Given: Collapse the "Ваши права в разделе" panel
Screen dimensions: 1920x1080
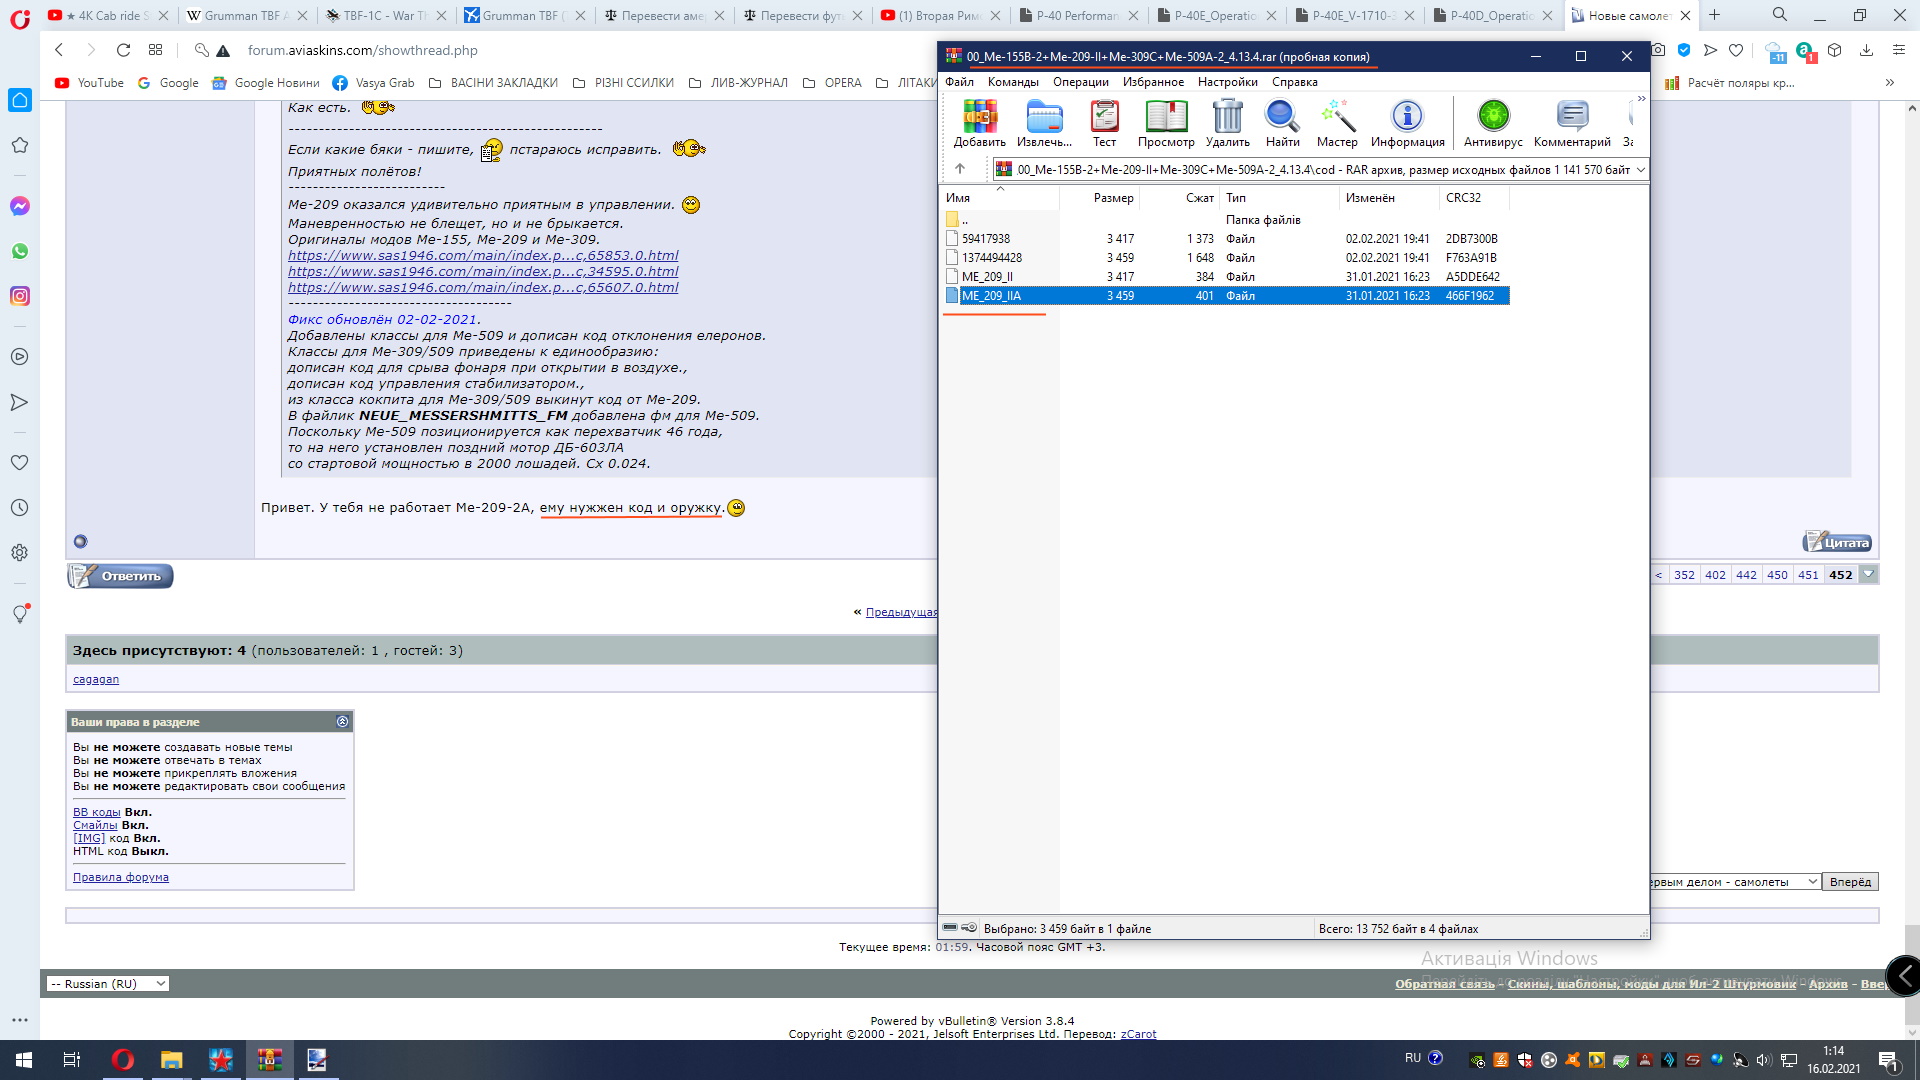Looking at the screenshot, I should (x=342, y=722).
